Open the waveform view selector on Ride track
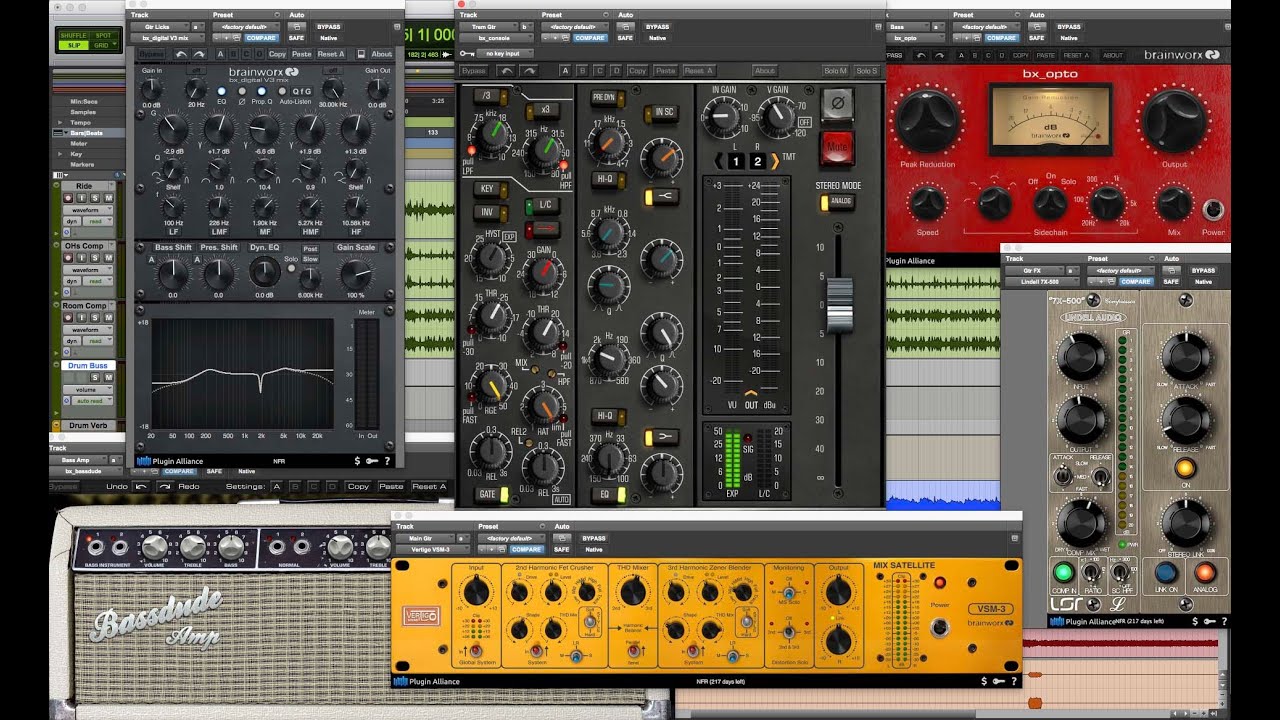The image size is (1280, 720). click(86, 211)
